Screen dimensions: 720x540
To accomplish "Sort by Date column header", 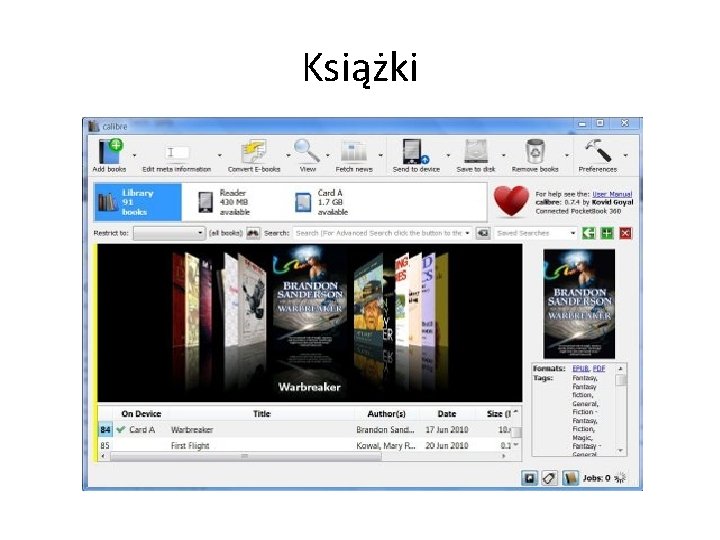I will point(446,414).
